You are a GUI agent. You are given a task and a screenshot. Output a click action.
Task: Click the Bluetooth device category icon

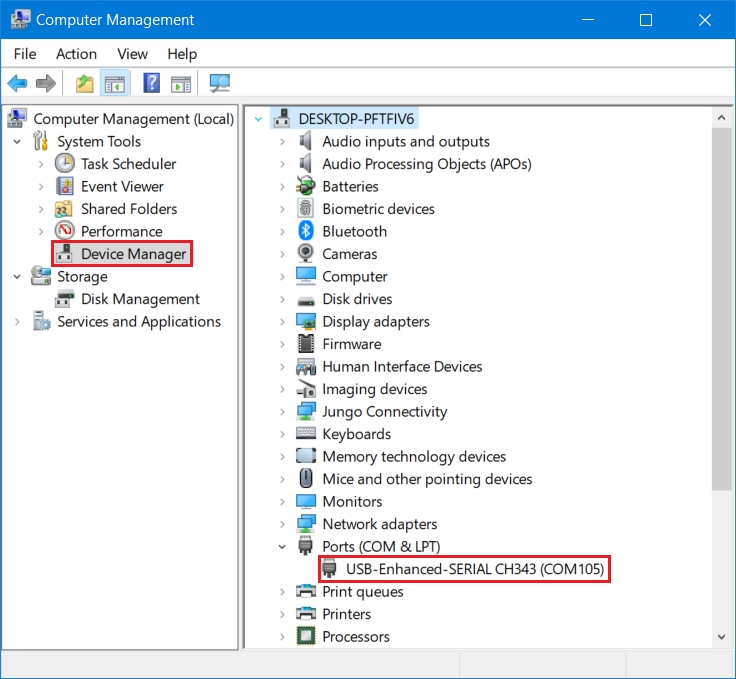coord(306,231)
